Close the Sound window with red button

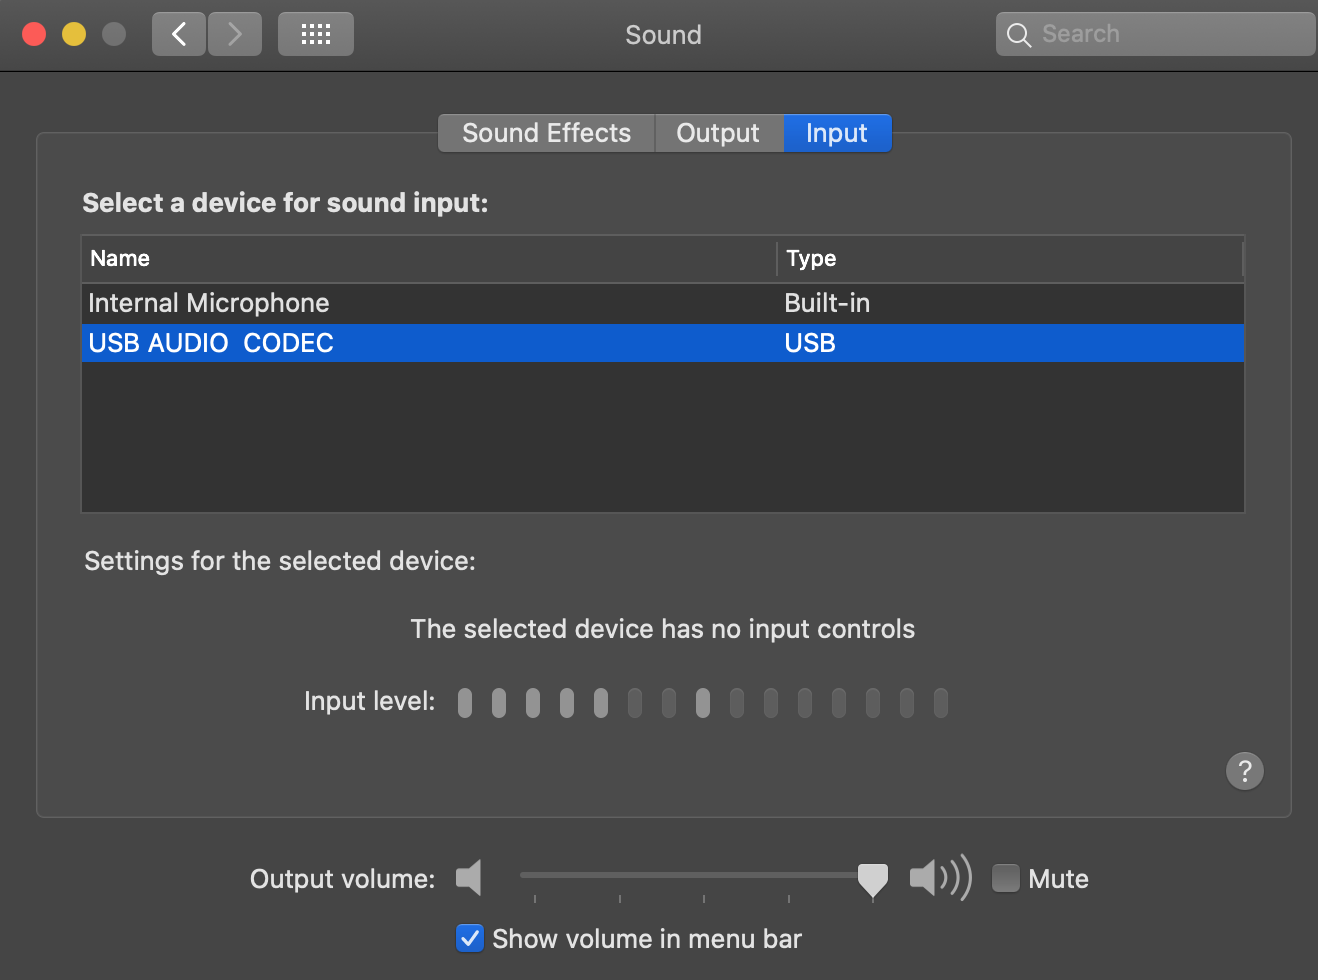point(34,34)
